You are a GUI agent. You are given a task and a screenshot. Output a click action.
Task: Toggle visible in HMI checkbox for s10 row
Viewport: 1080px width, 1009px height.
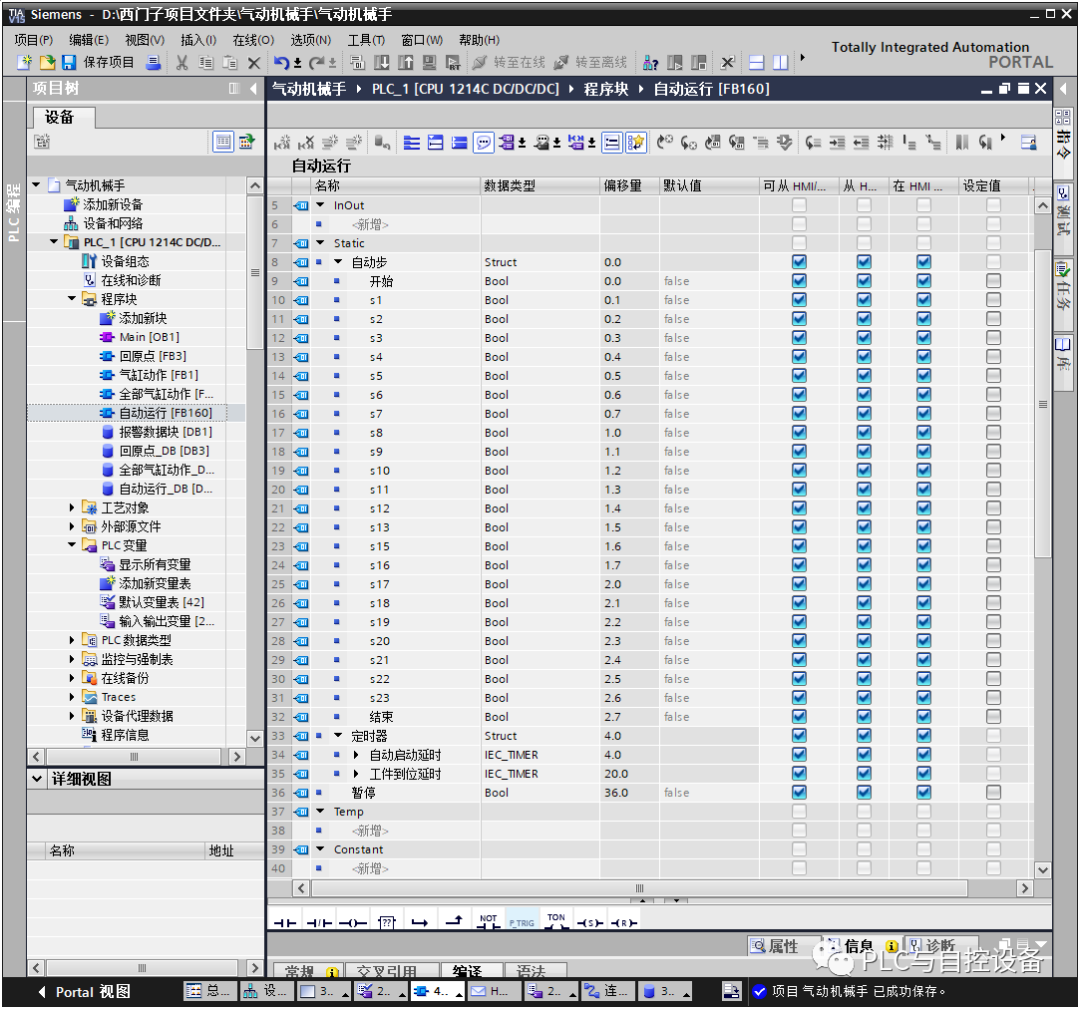pyautogui.click(x=924, y=470)
